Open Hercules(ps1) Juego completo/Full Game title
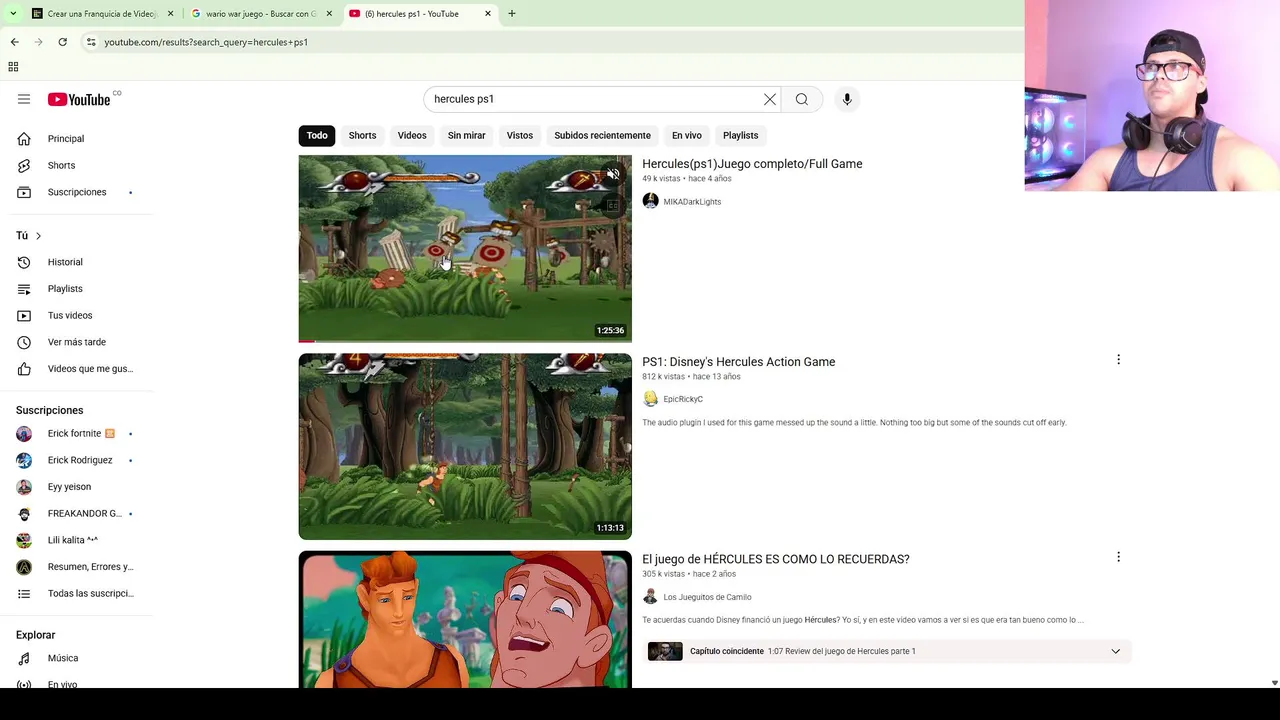 tap(752, 164)
